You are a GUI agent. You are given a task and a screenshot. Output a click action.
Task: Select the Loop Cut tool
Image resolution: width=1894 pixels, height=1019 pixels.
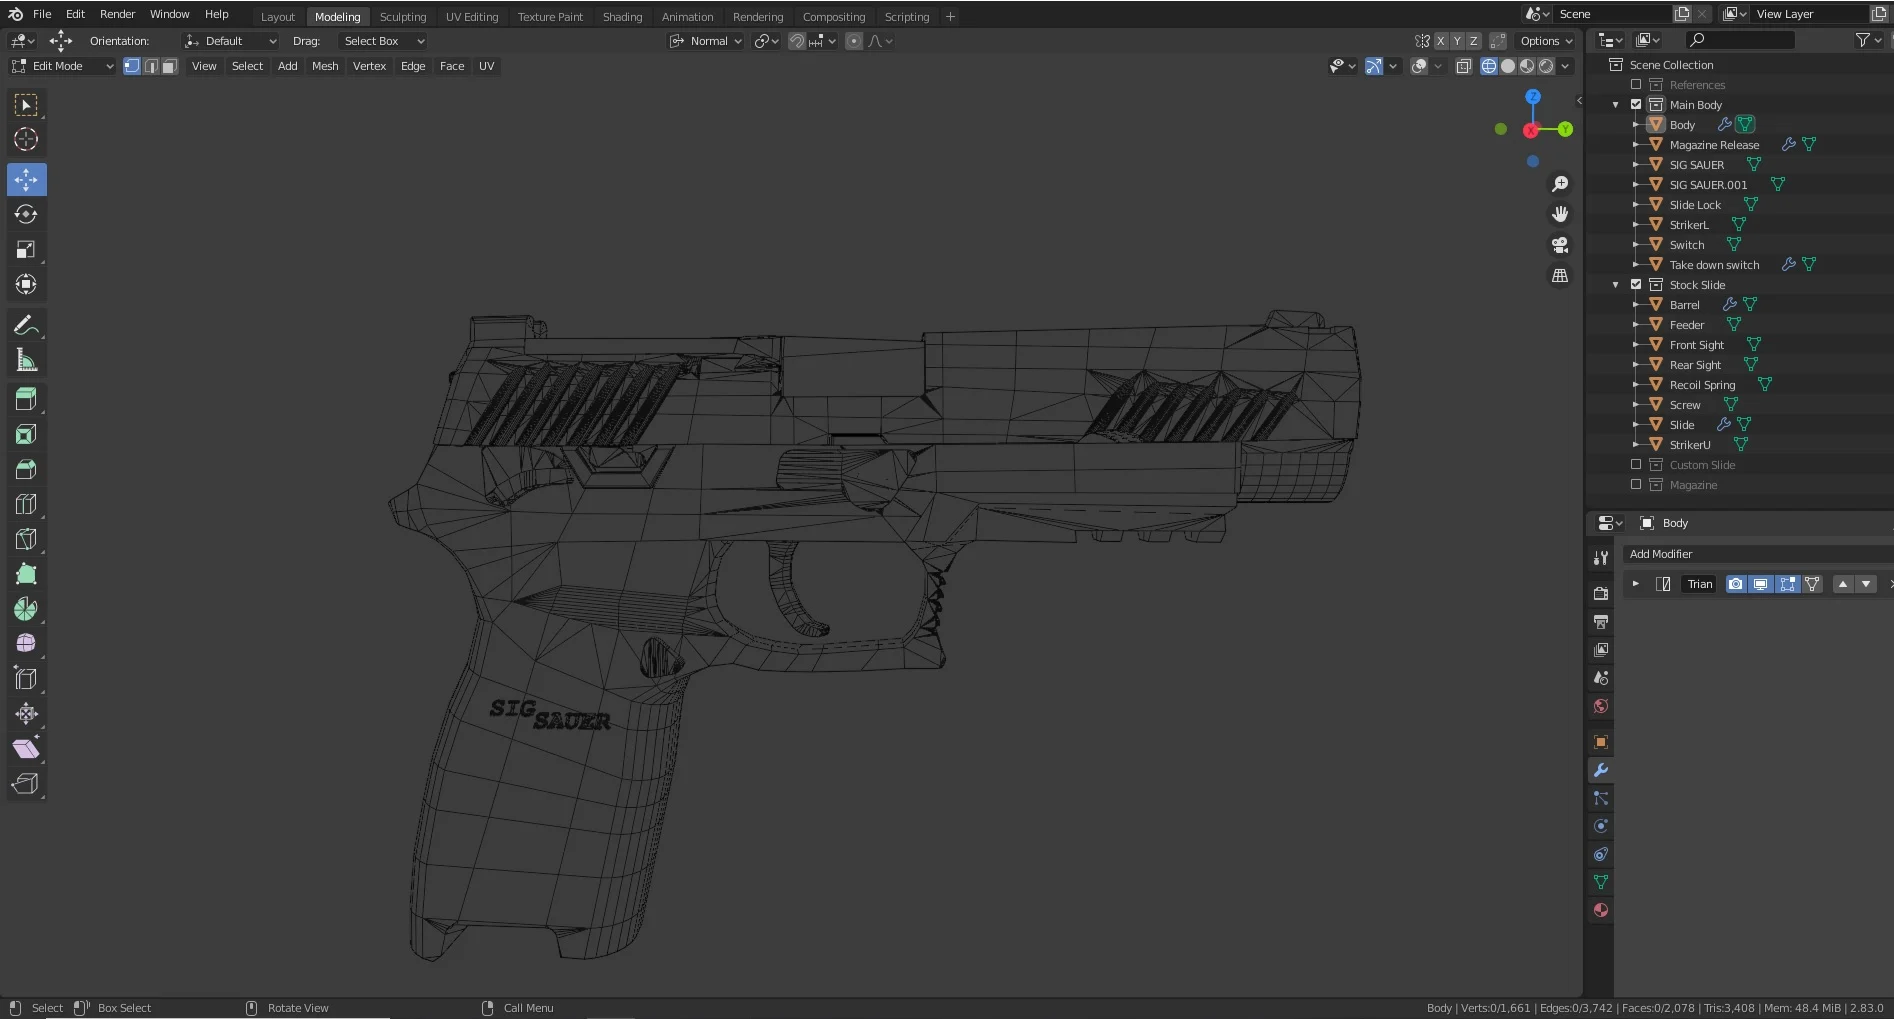(26, 504)
